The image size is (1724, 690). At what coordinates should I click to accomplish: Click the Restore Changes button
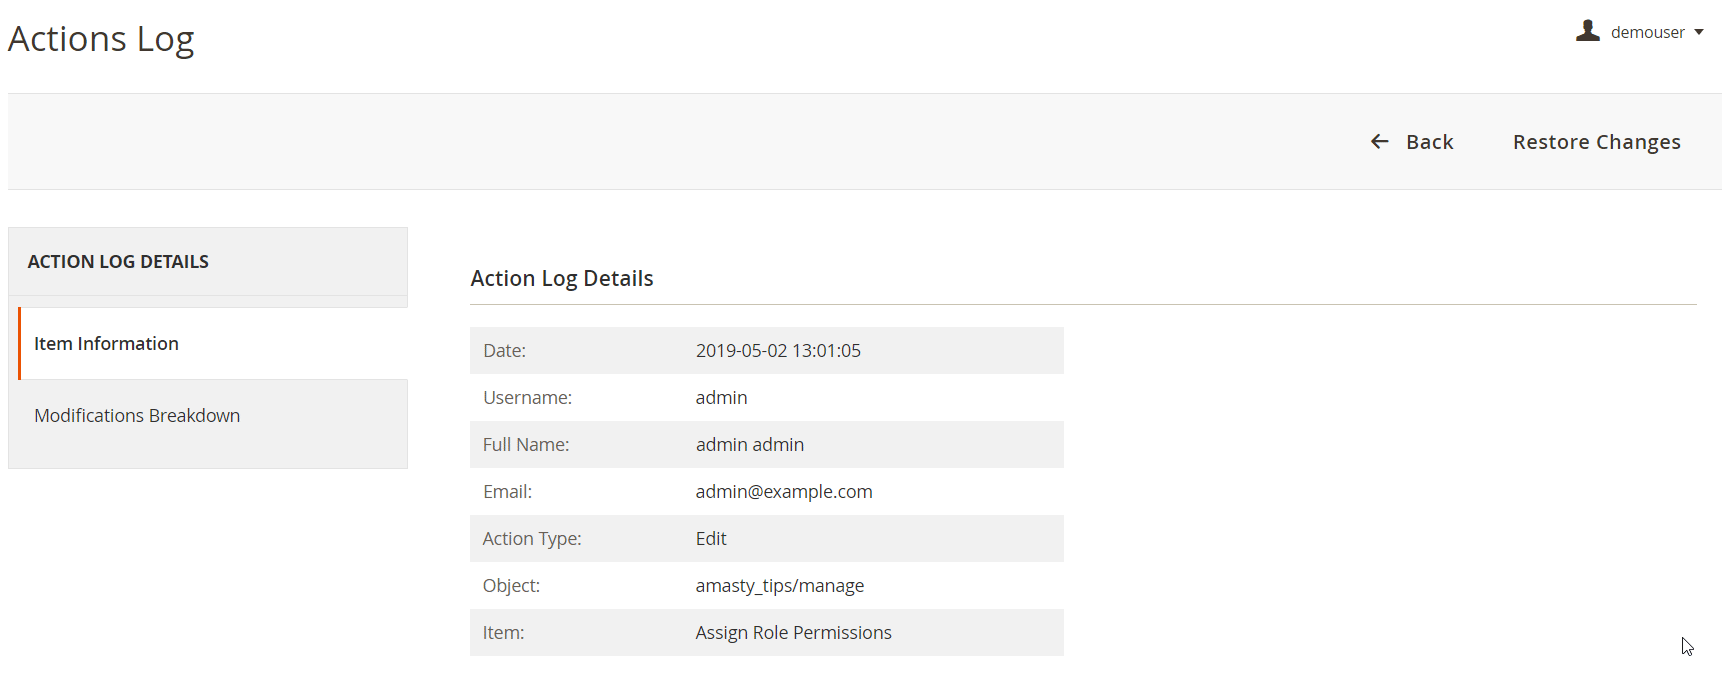click(1596, 142)
